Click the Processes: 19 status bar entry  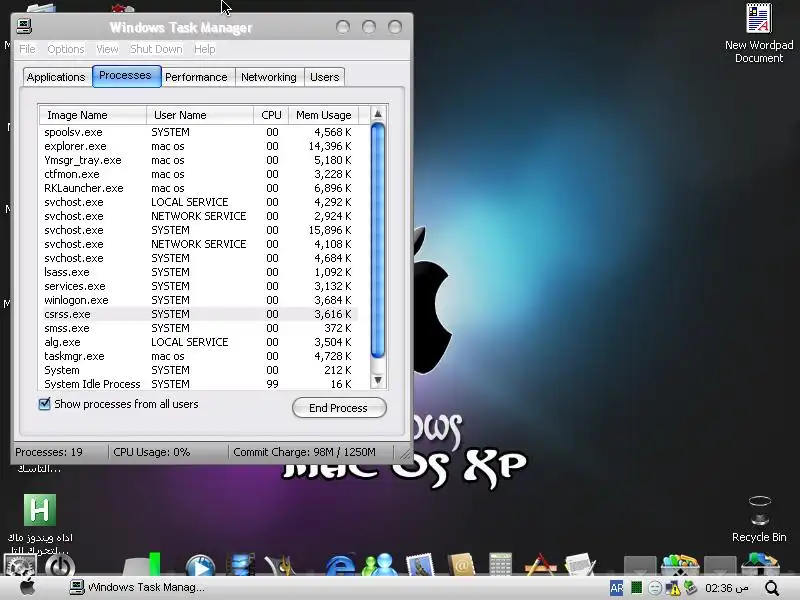49,452
